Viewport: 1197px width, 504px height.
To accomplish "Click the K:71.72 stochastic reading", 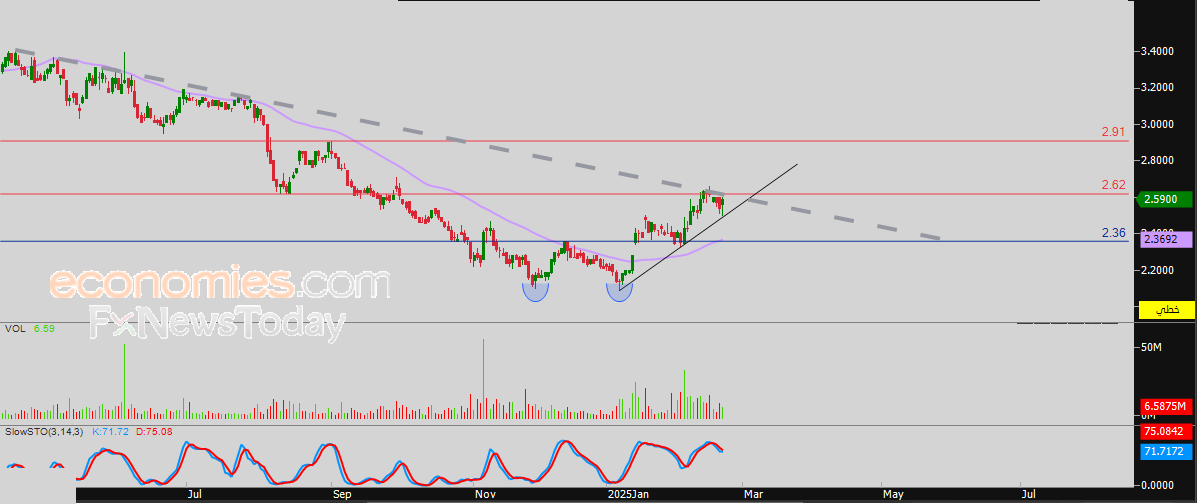I will click(x=110, y=432).
